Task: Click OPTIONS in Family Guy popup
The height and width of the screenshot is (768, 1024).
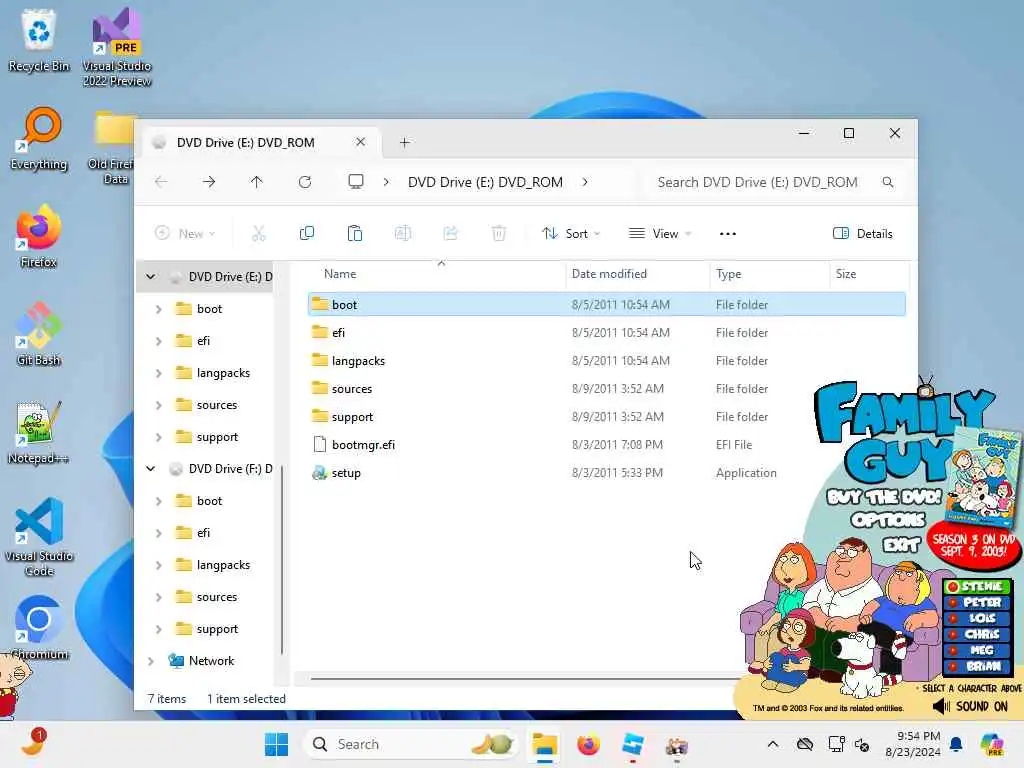Action: click(x=888, y=520)
